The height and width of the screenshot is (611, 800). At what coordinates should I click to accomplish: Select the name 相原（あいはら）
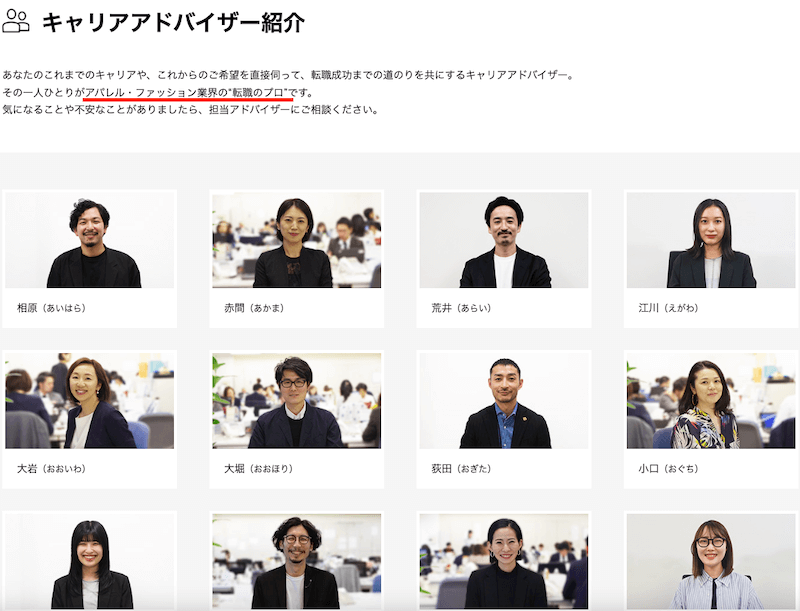tap(52, 308)
